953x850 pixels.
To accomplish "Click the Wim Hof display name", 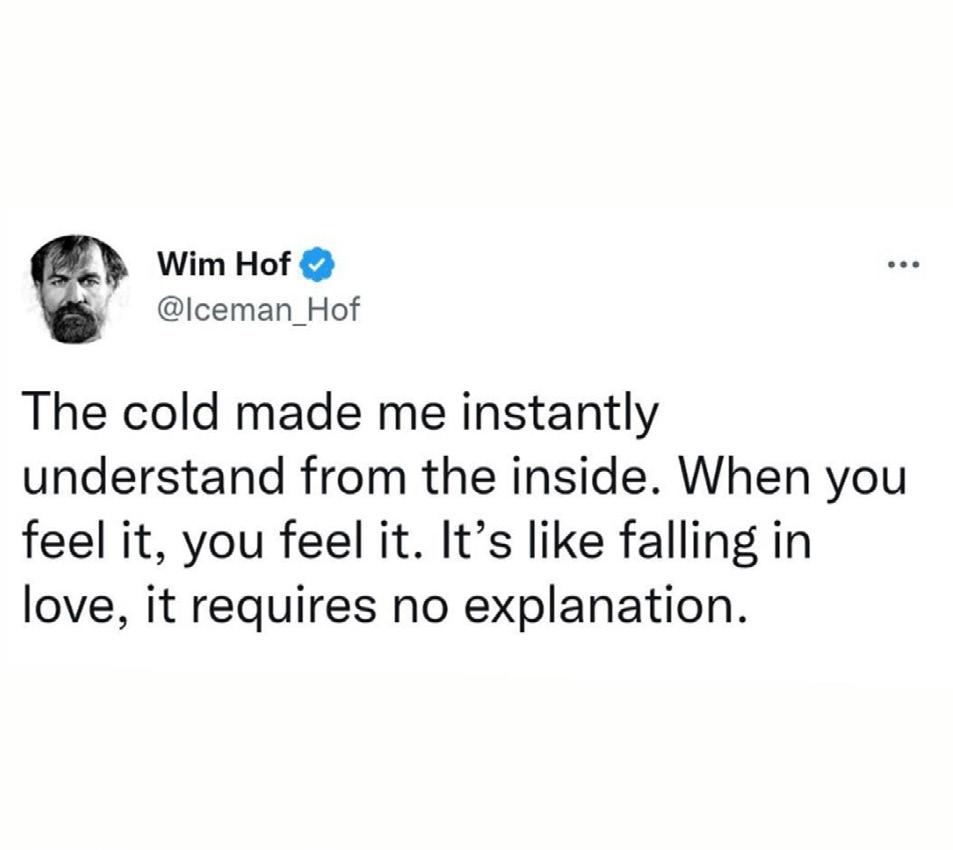I will [x=224, y=264].
